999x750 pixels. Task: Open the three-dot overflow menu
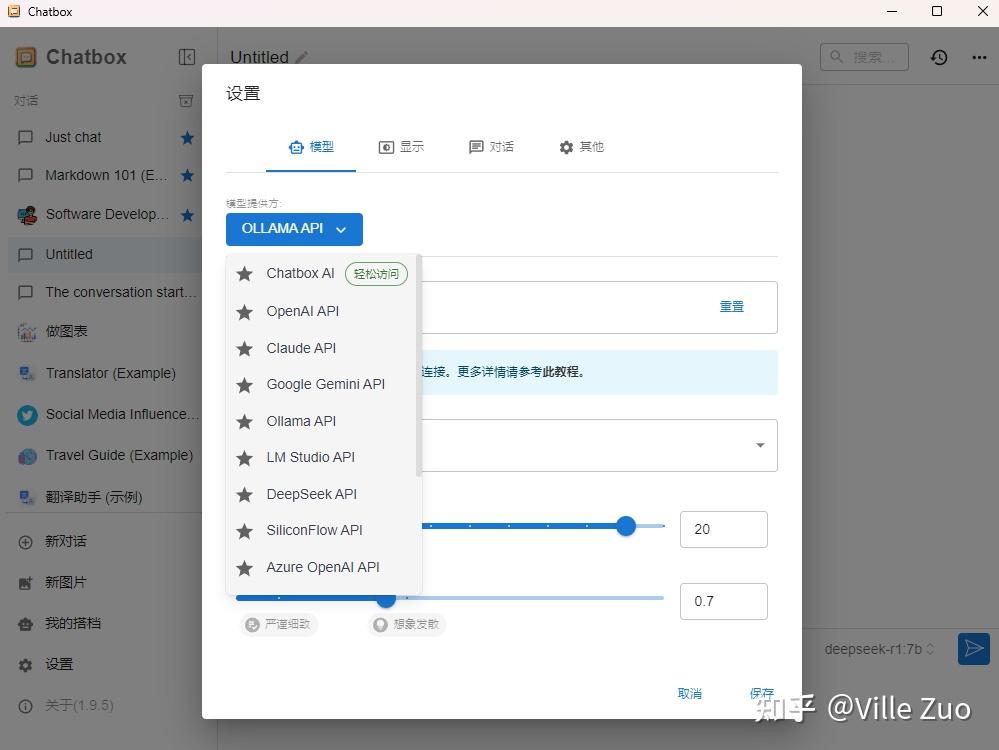[978, 57]
